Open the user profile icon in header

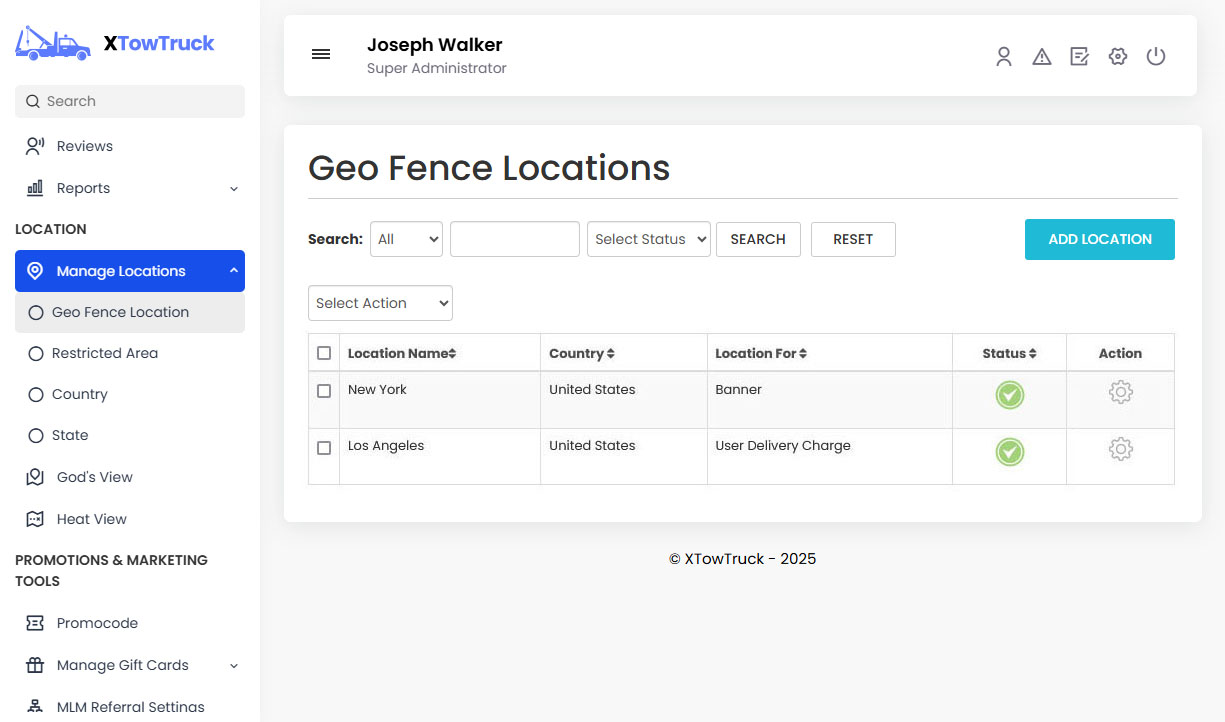pyautogui.click(x=1004, y=57)
